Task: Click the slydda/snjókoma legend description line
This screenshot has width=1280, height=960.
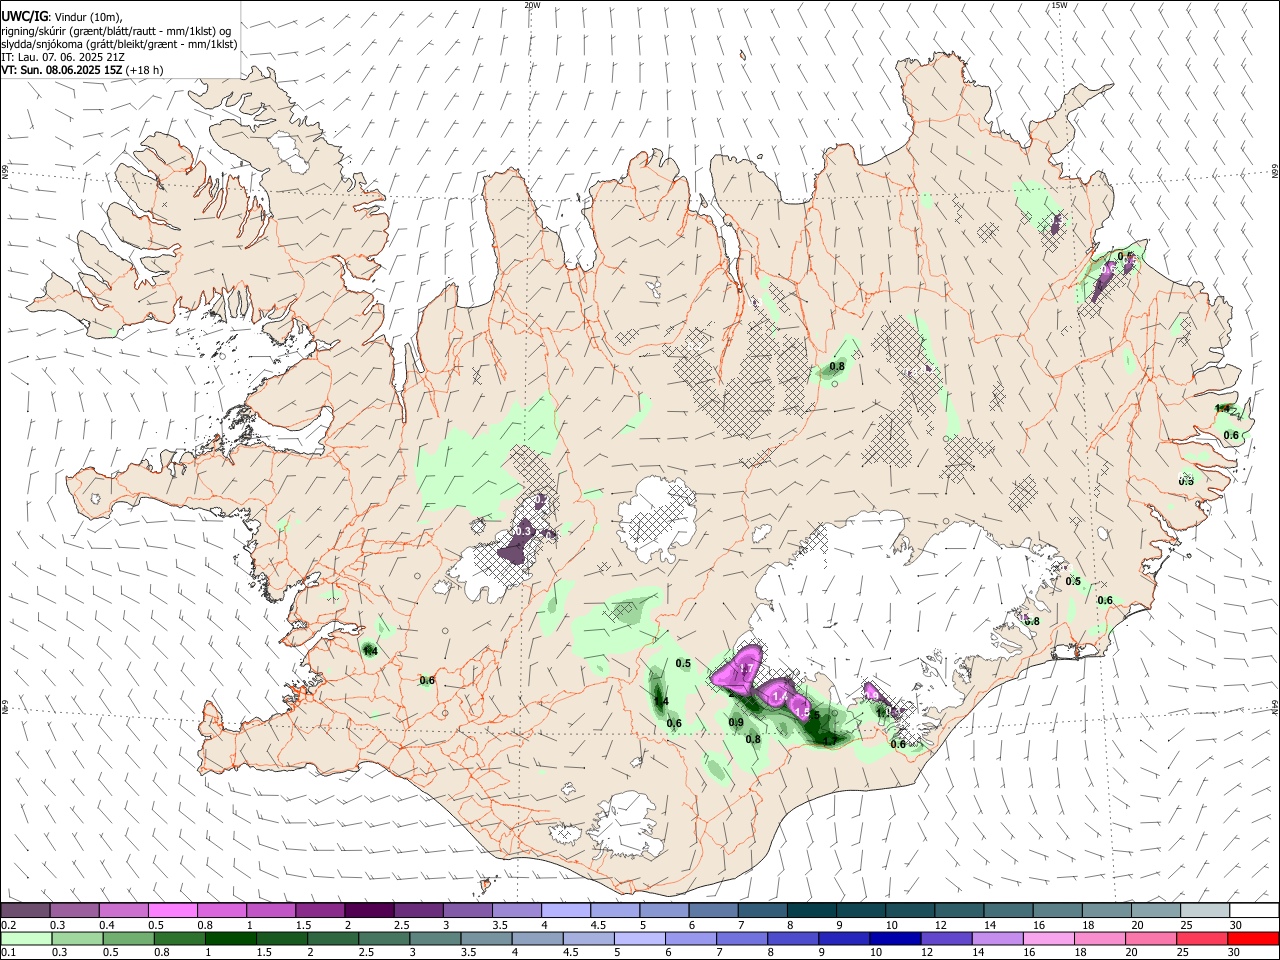Action: [x=119, y=44]
